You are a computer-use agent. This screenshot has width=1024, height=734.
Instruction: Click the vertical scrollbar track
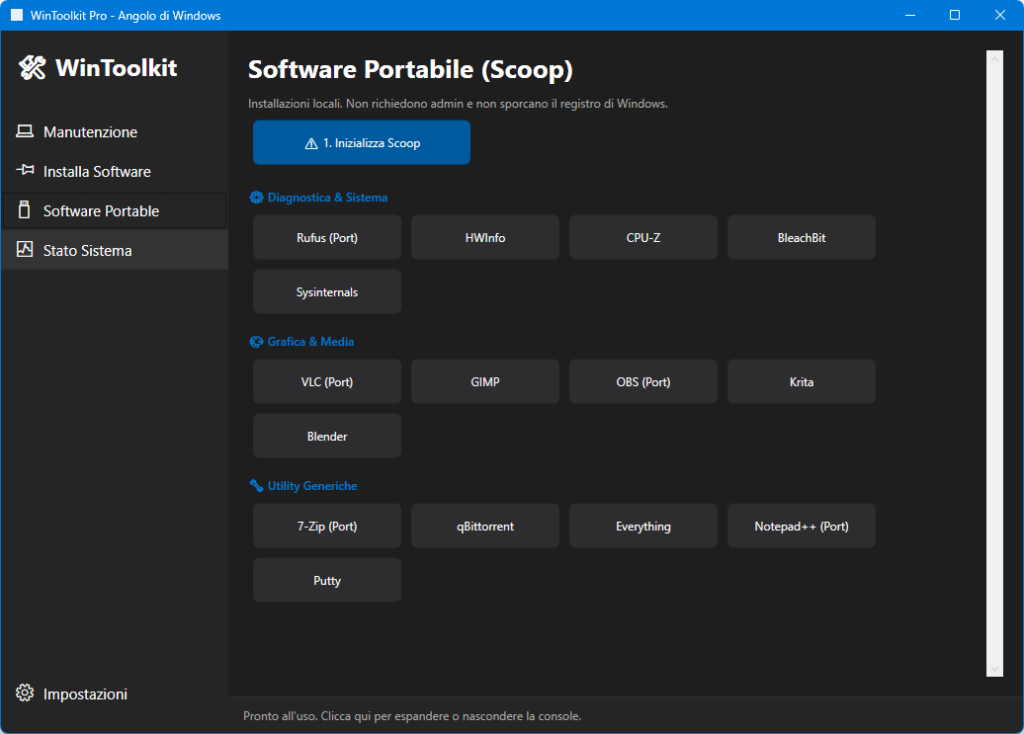pyautogui.click(x=995, y=364)
